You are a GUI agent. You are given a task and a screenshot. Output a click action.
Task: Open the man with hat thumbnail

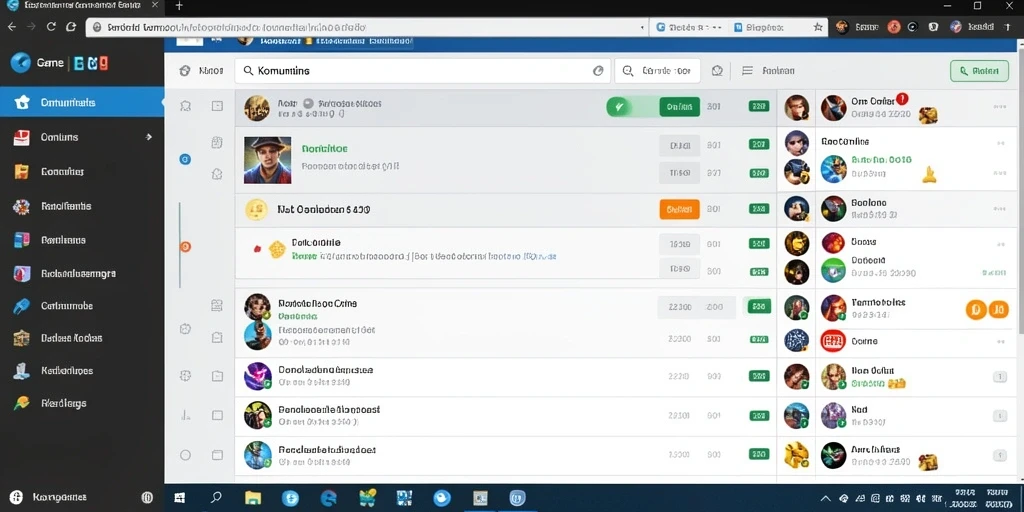pos(268,160)
